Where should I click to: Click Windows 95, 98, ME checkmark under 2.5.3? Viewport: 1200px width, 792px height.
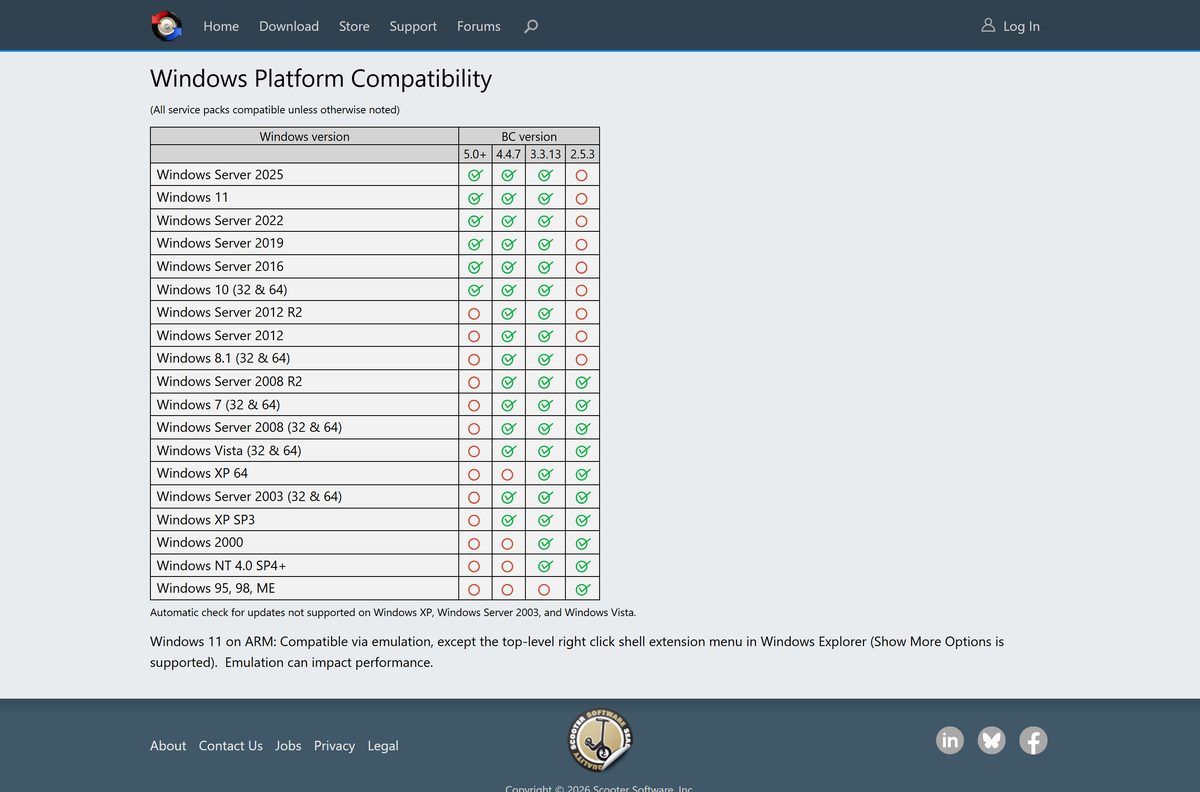582,589
